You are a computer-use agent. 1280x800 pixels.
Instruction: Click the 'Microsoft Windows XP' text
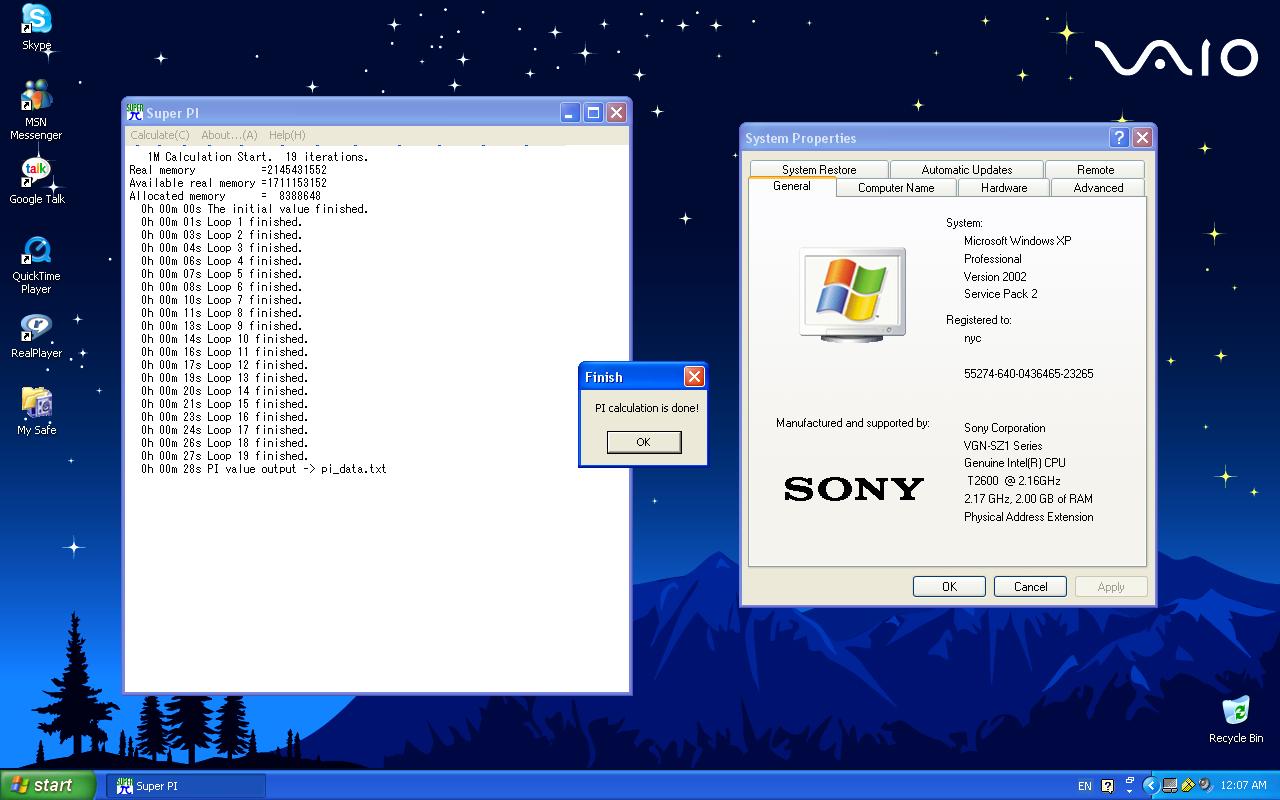coord(1017,241)
